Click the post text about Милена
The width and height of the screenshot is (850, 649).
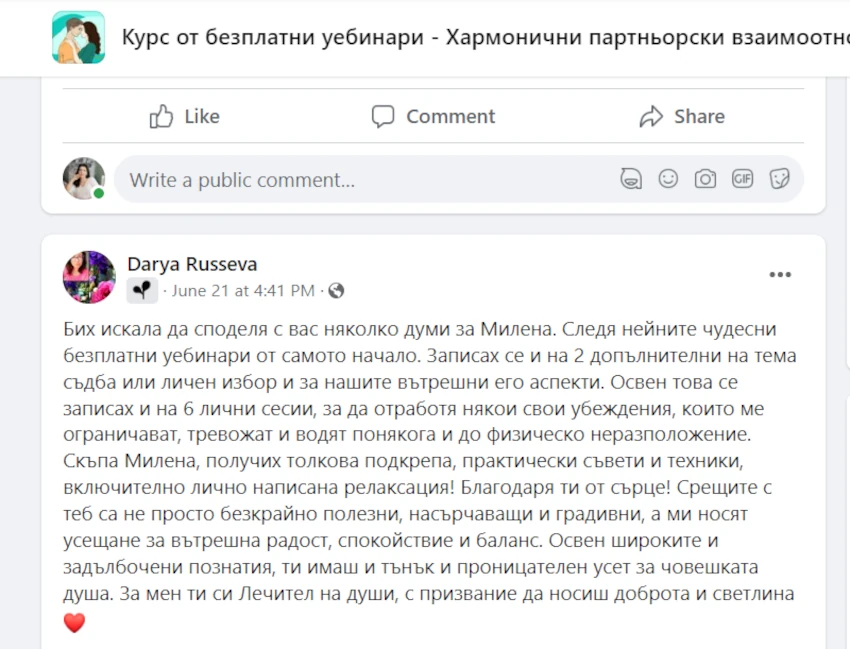tap(420, 461)
